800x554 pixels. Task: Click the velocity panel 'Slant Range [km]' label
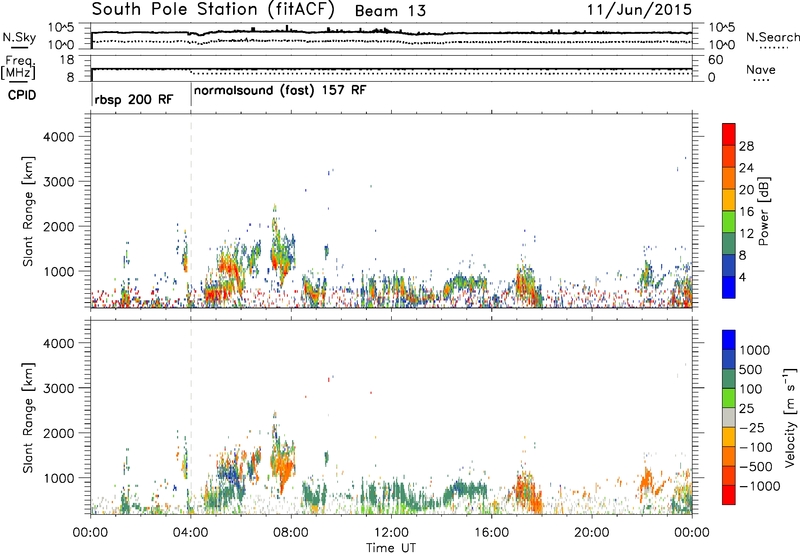click(28, 418)
